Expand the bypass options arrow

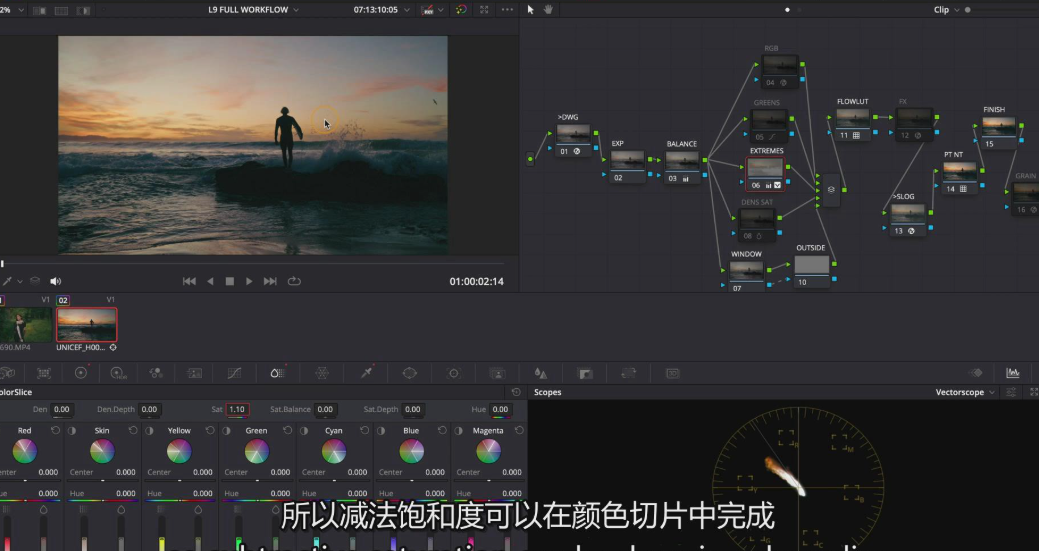pos(441,10)
